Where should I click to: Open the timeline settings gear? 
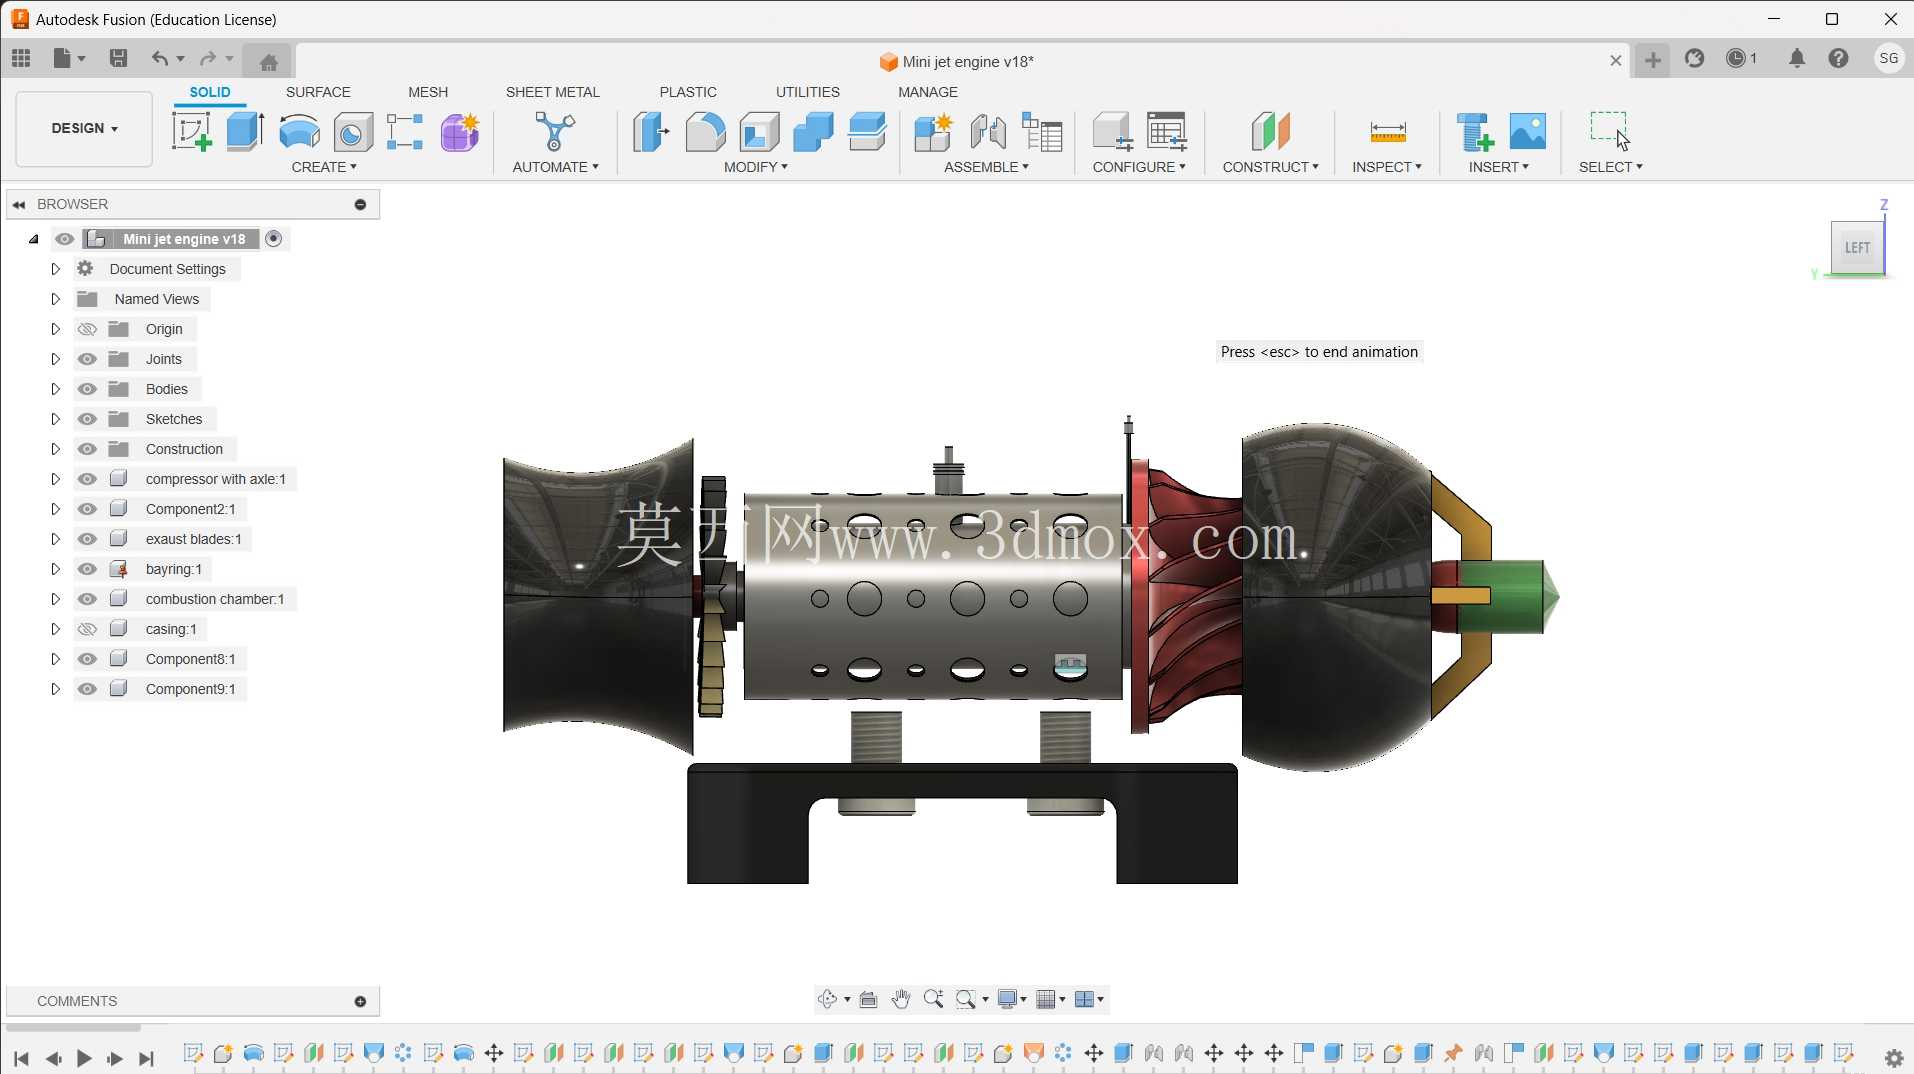coord(1893,1058)
